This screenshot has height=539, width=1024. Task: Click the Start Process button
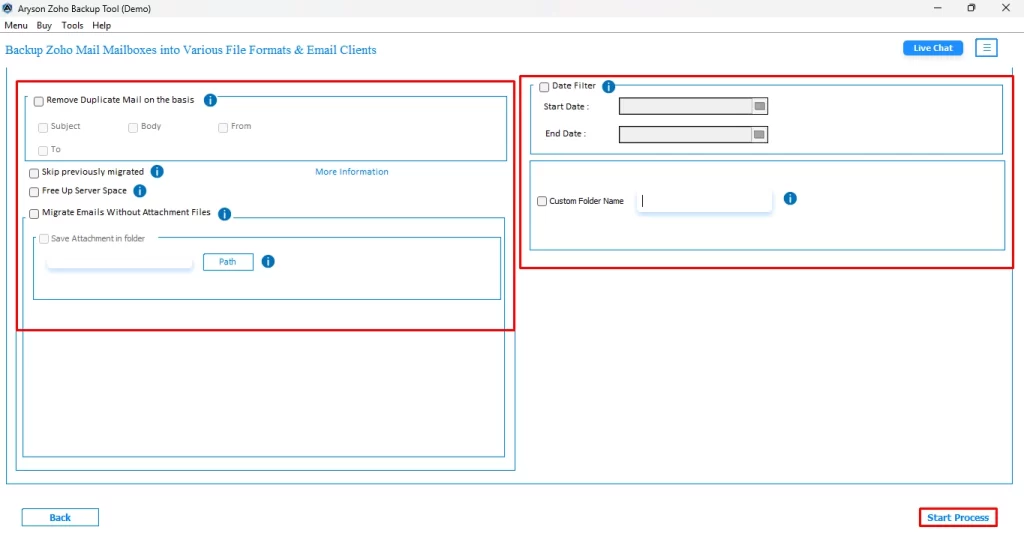click(x=958, y=517)
